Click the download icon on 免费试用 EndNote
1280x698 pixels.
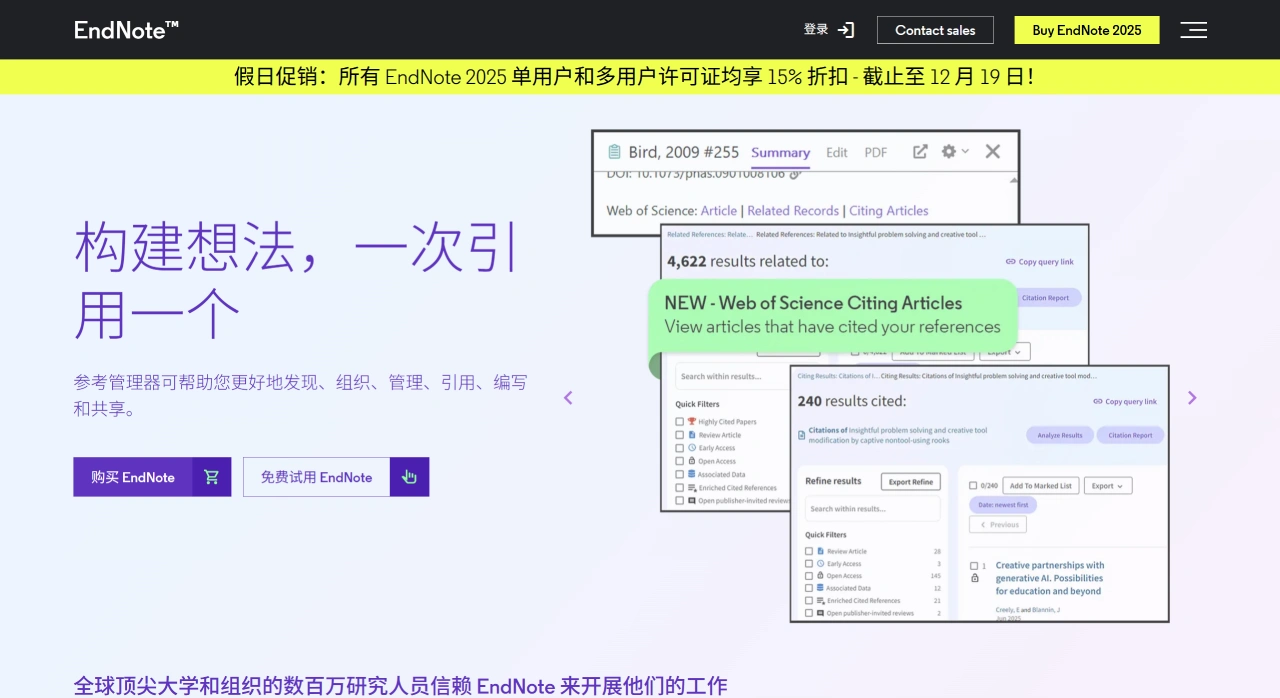tap(409, 477)
